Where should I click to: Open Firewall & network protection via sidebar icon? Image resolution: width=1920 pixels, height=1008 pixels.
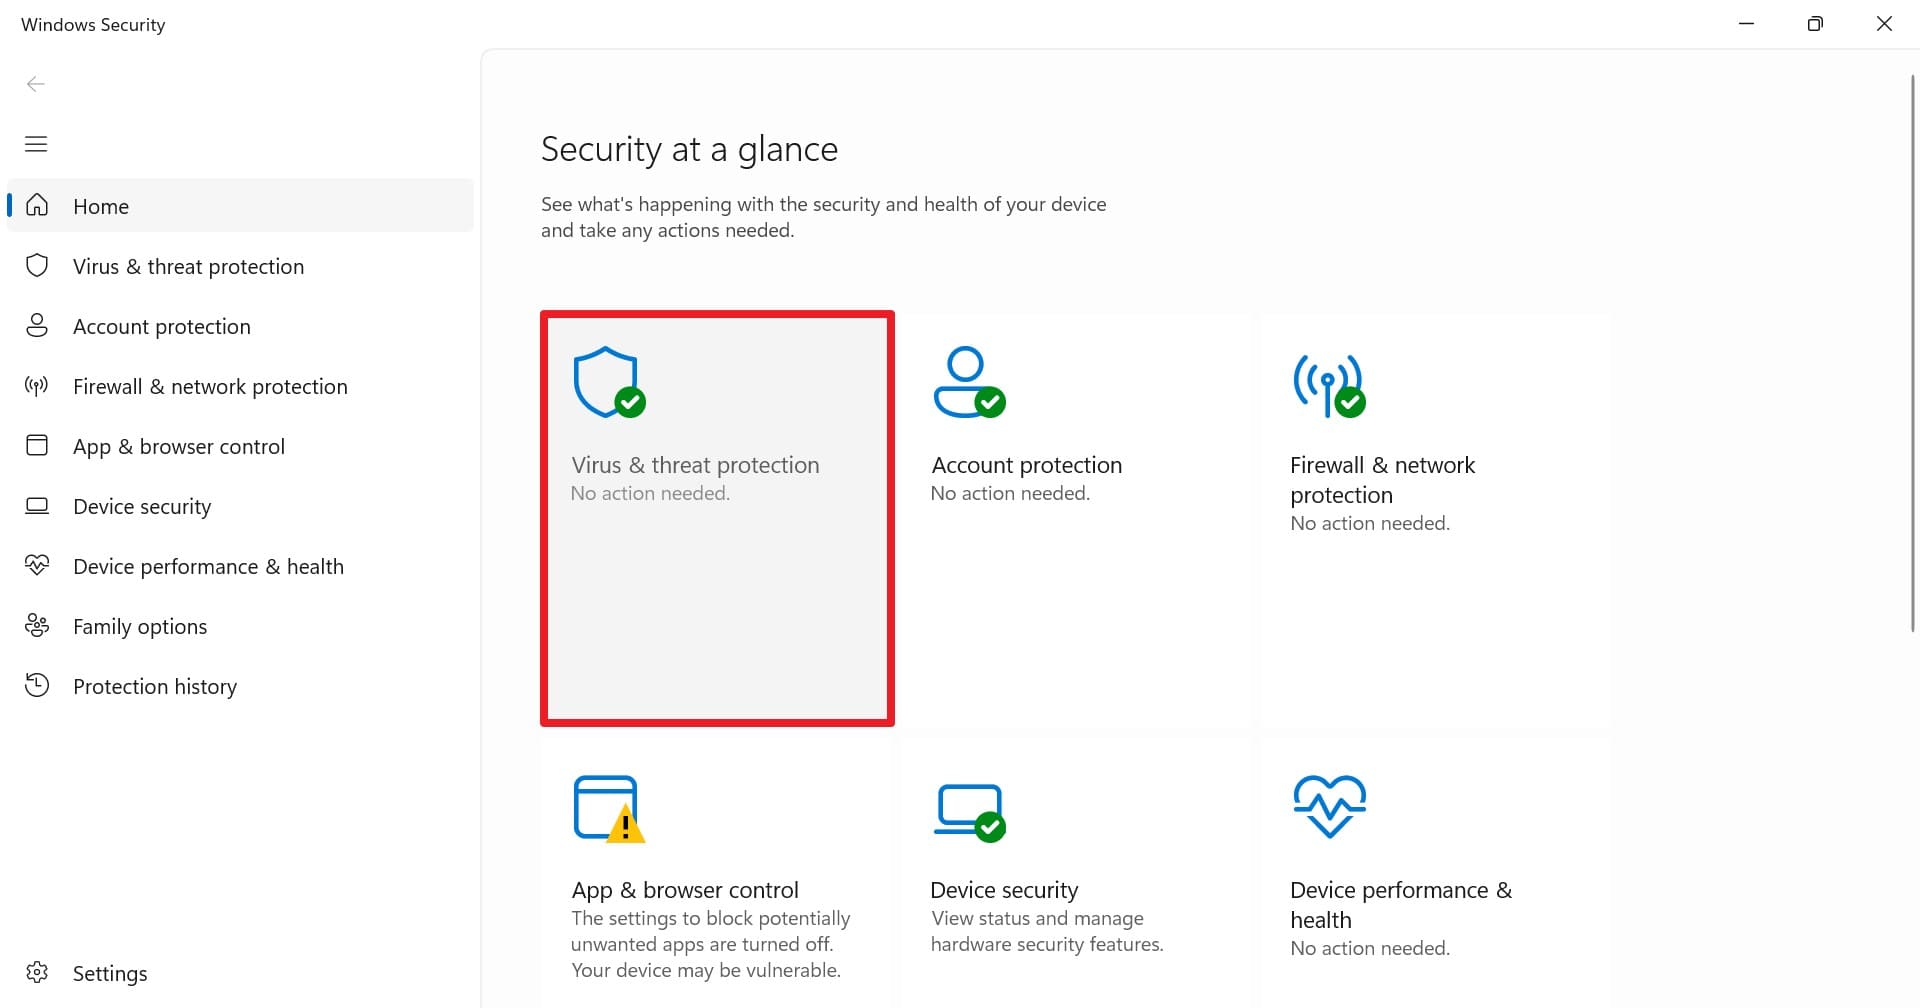click(37, 386)
